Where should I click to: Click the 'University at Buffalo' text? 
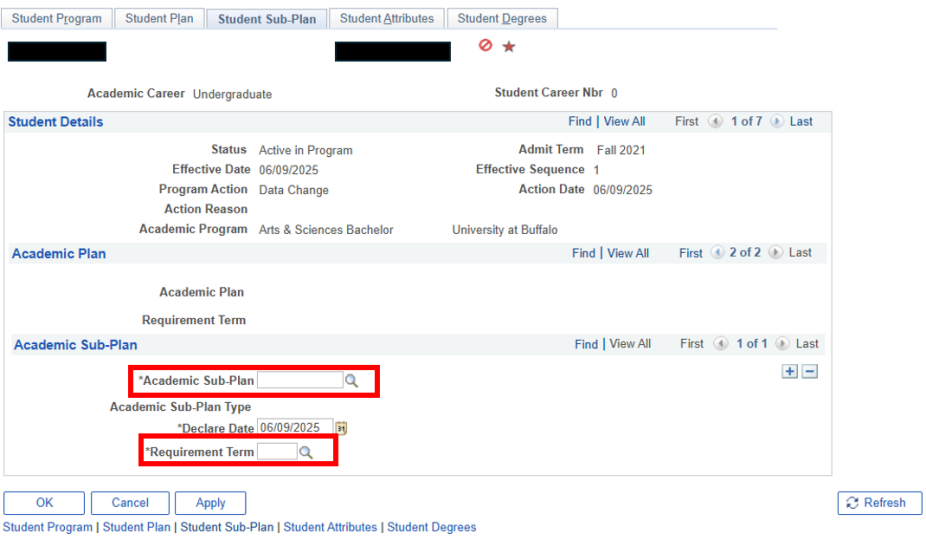pyautogui.click(x=505, y=230)
